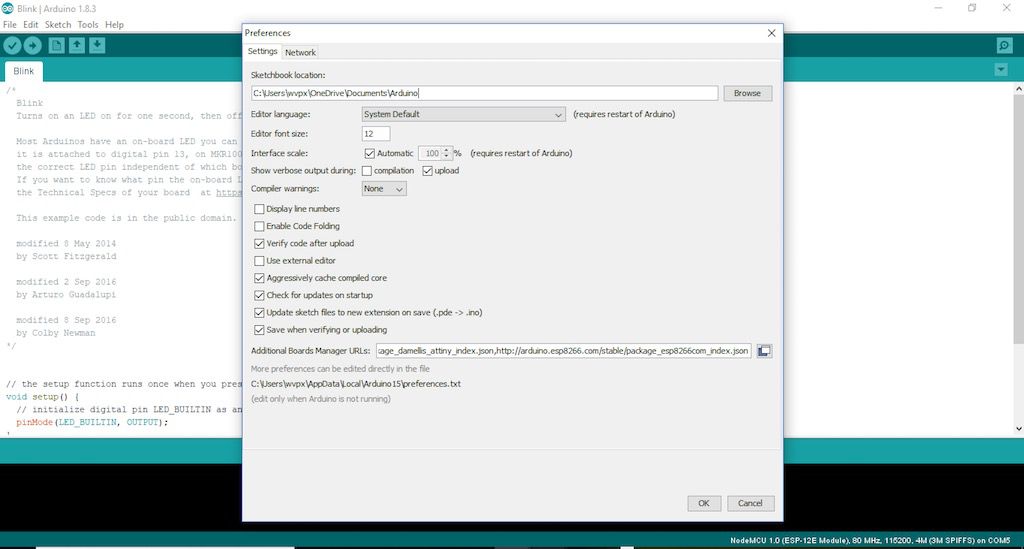1024x549 pixels.
Task: Toggle Automatic interface scale checkbox
Action: (370, 153)
